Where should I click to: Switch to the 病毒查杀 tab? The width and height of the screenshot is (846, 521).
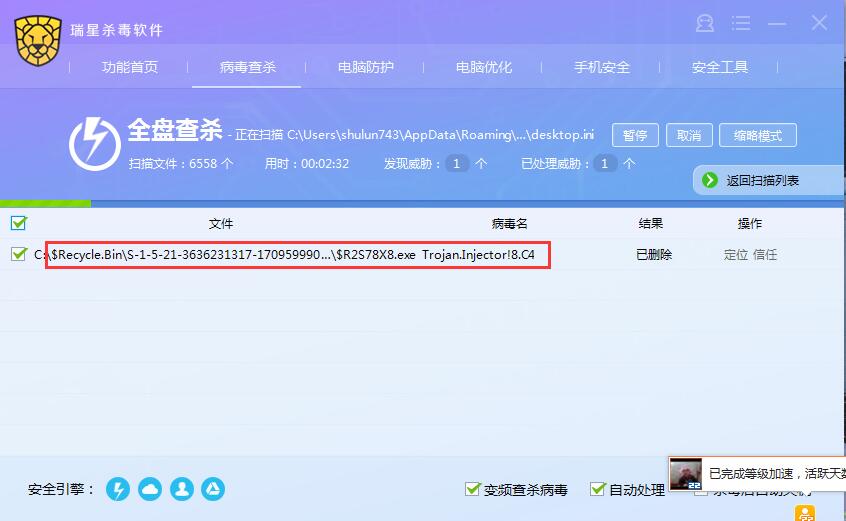point(248,67)
